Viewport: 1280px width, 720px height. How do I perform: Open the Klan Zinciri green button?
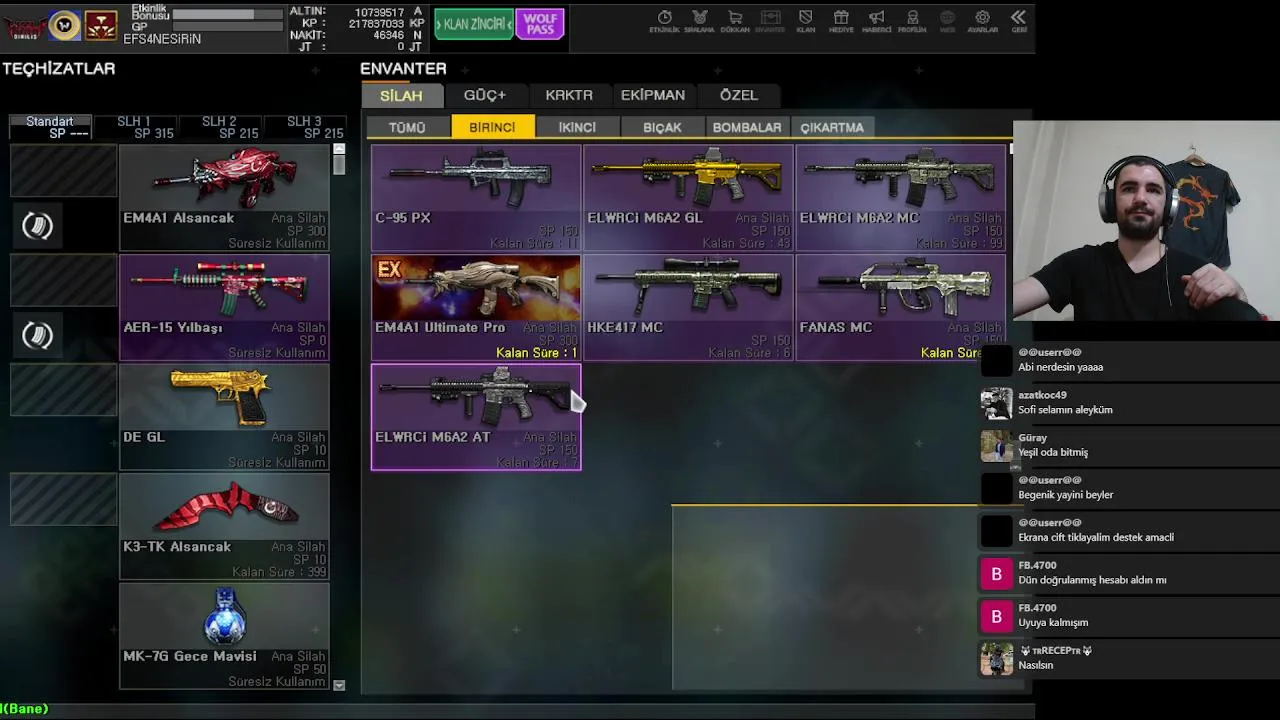(x=474, y=24)
